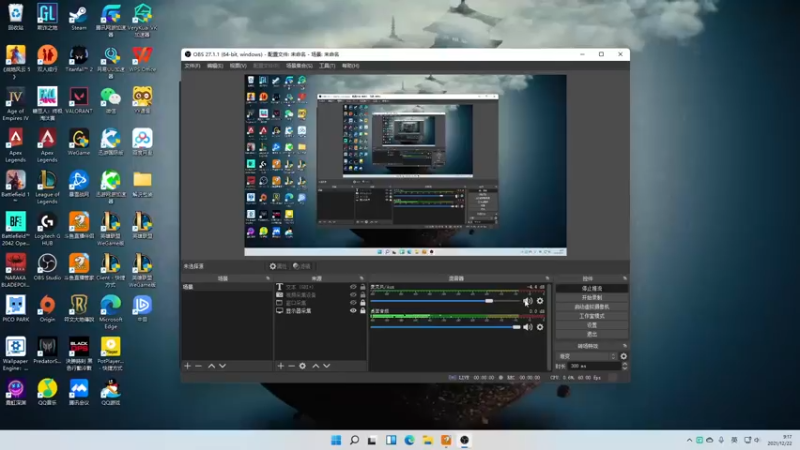Open Steam desktop shortcut
The image size is (800, 450).
[79, 17]
